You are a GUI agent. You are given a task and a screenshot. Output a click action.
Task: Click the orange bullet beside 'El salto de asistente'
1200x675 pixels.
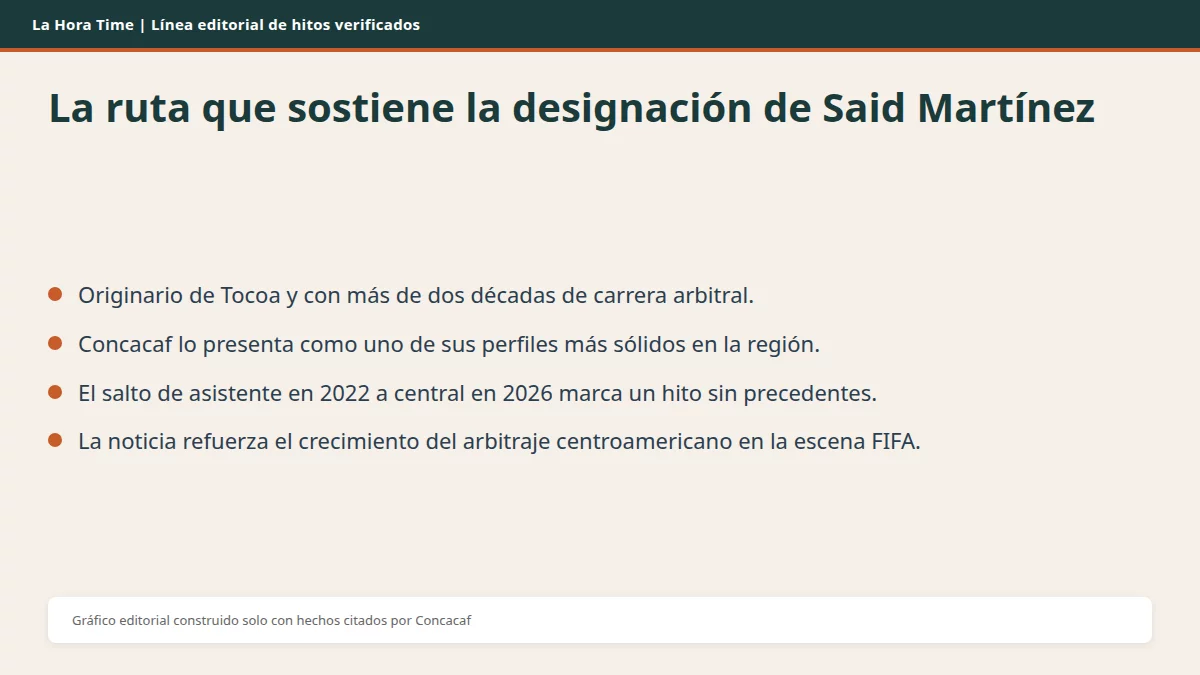[55, 392]
